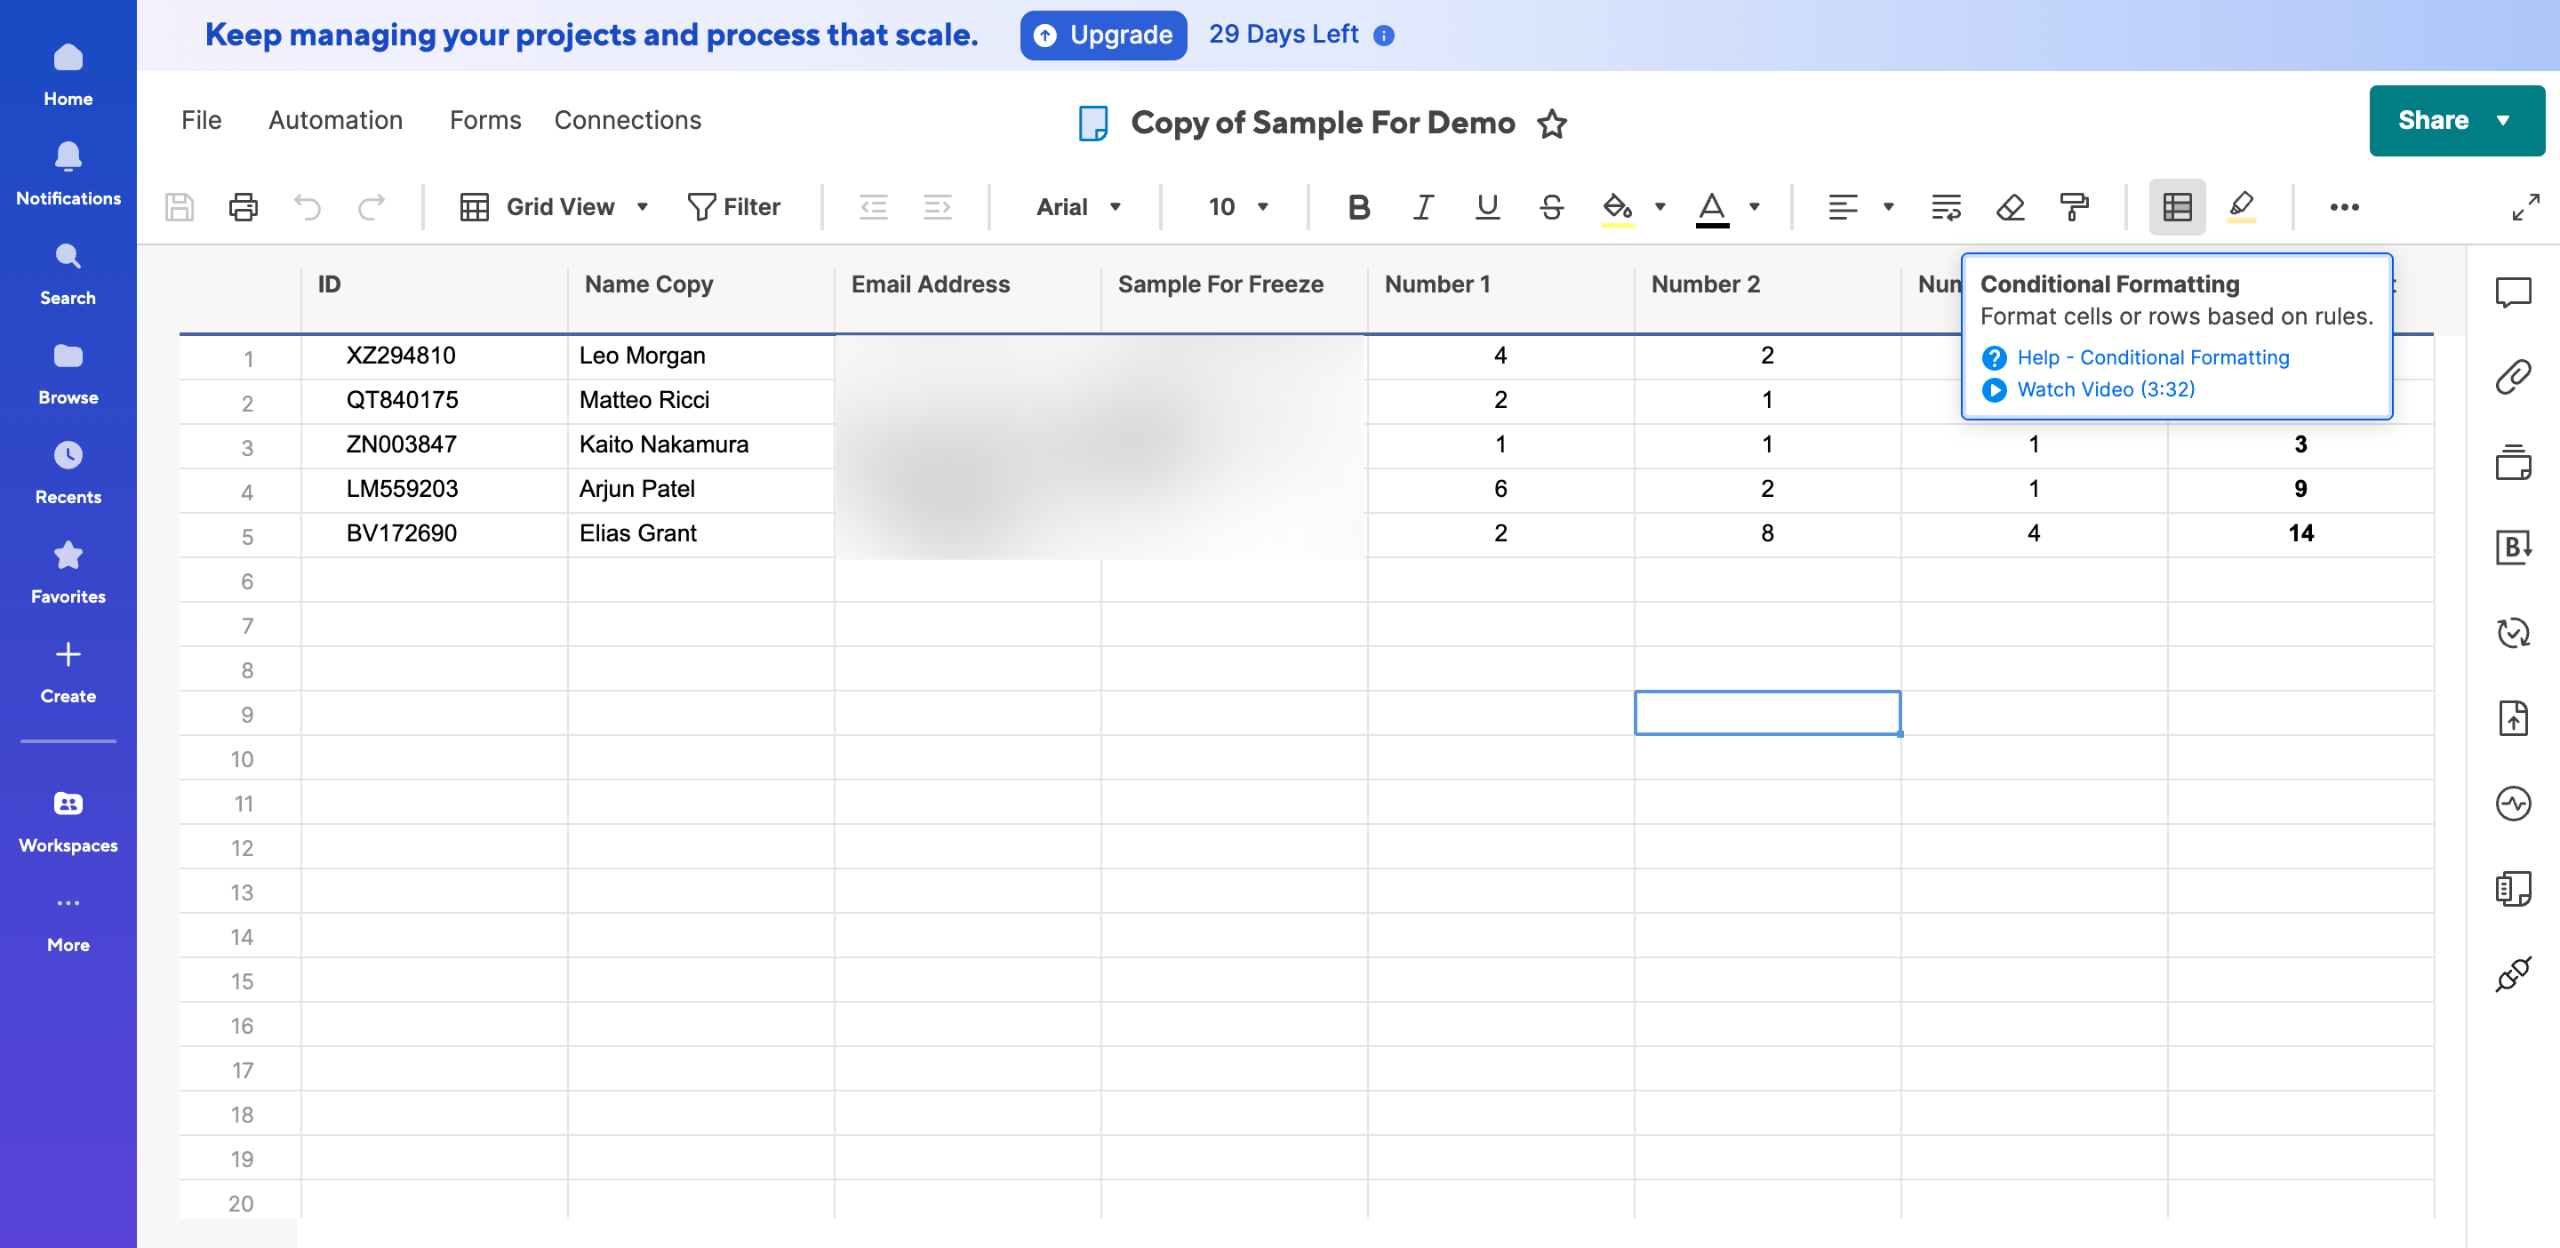Open the Connections menu
This screenshot has height=1248, width=2560.
(628, 120)
